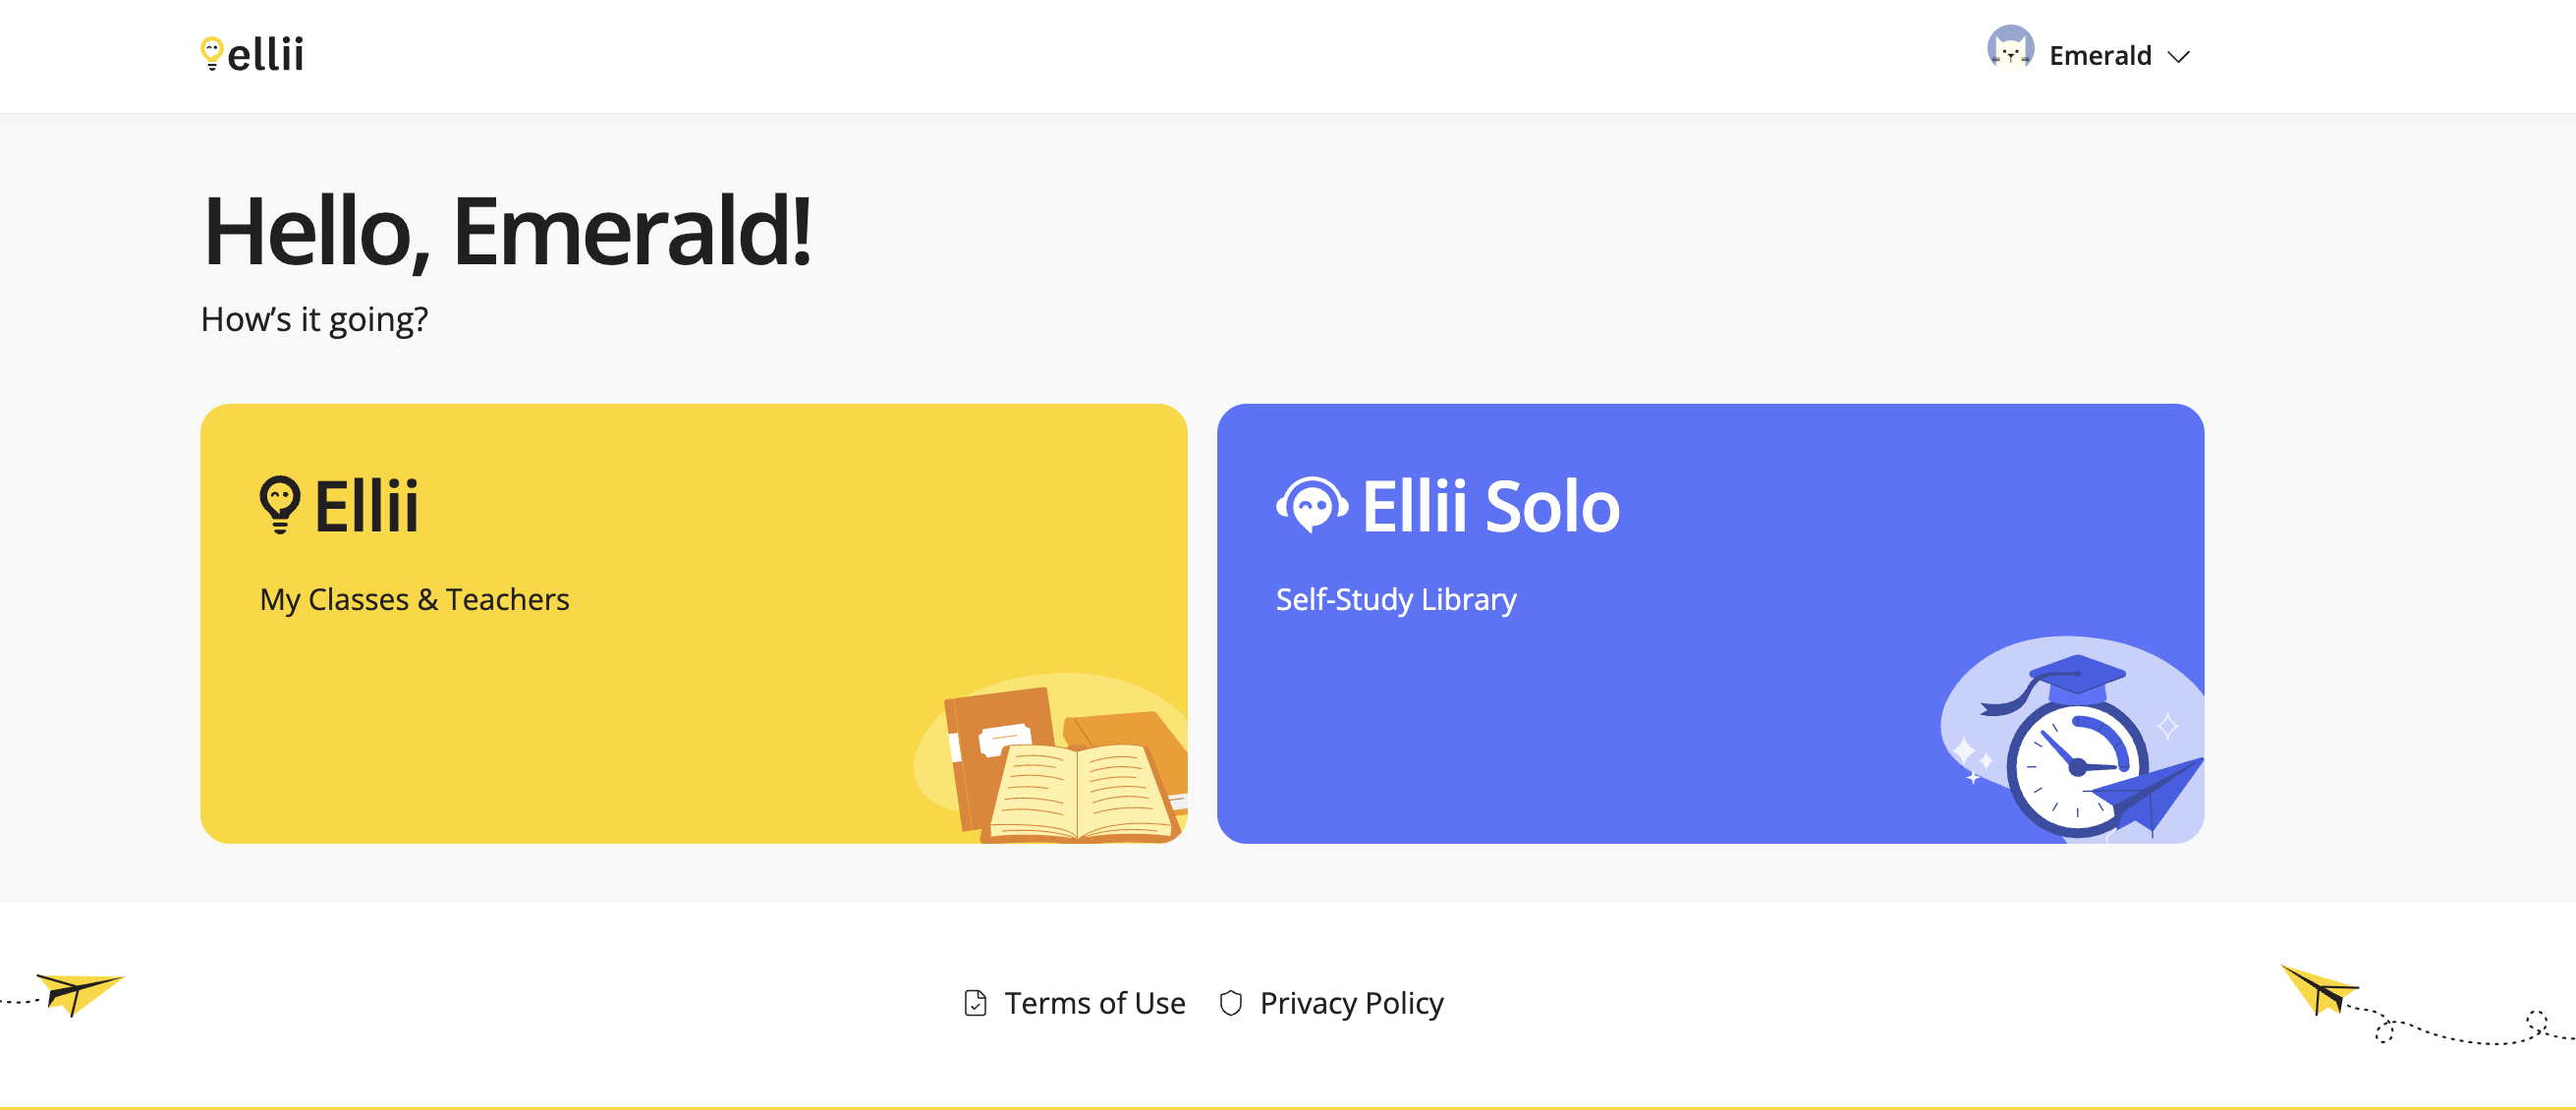Click the blue paper plane on Solo card
This screenshot has width=2576, height=1110.
pos(2150,795)
